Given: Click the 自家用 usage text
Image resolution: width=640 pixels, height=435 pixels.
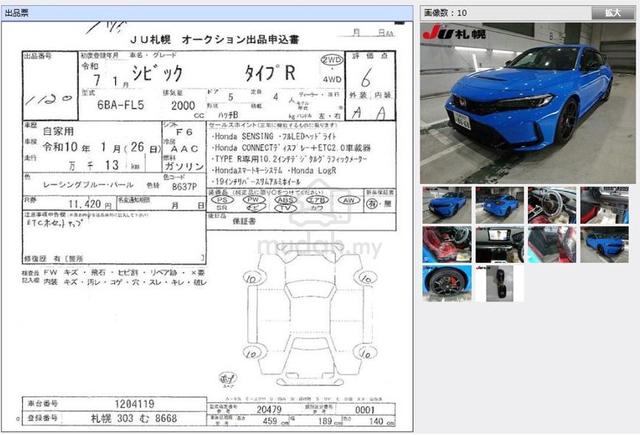Looking at the screenshot, I should point(58,131).
